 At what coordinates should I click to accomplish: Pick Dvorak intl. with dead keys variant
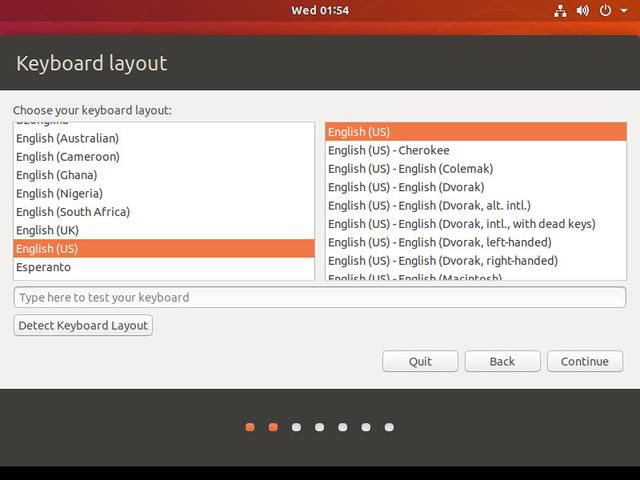[x=476, y=224]
